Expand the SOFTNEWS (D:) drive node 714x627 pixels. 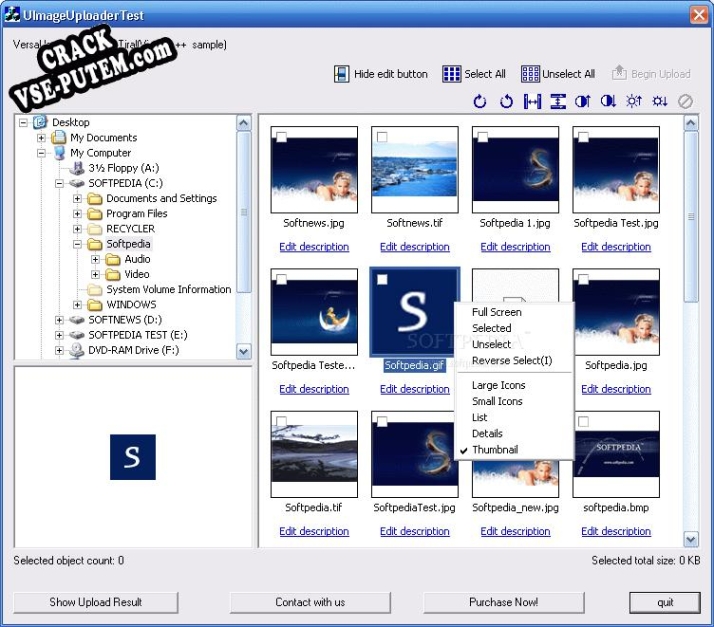pos(59,320)
